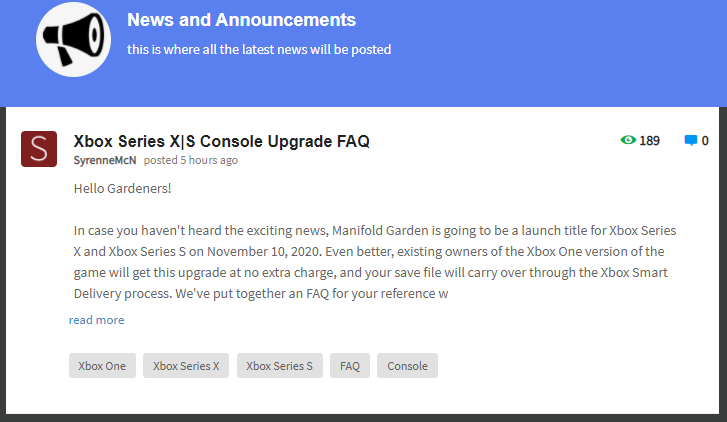This screenshot has width=727, height=422.
Task: Expand the post with 'read more'
Action: [96, 320]
